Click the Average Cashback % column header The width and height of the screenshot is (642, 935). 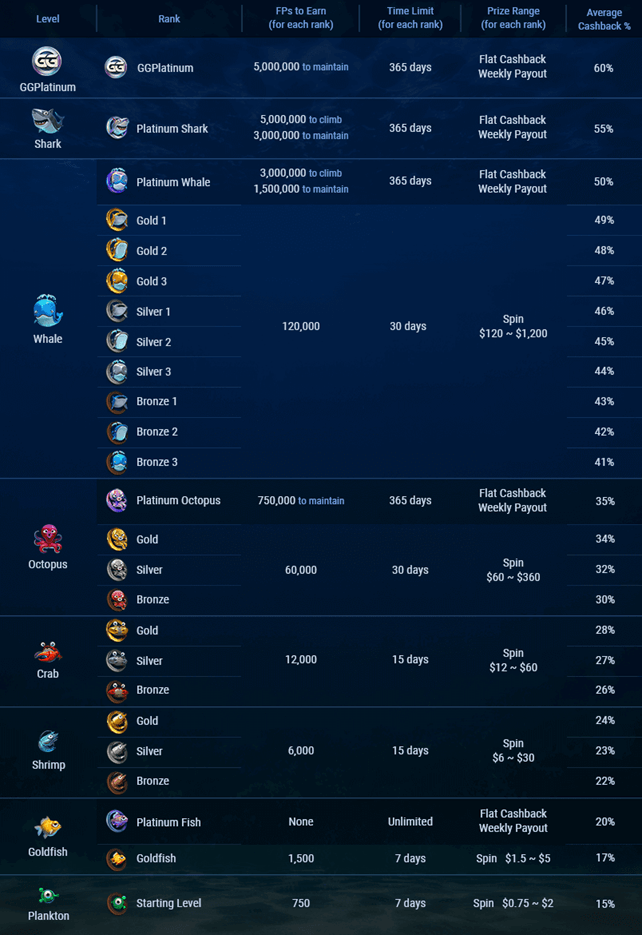[x=604, y=19]
